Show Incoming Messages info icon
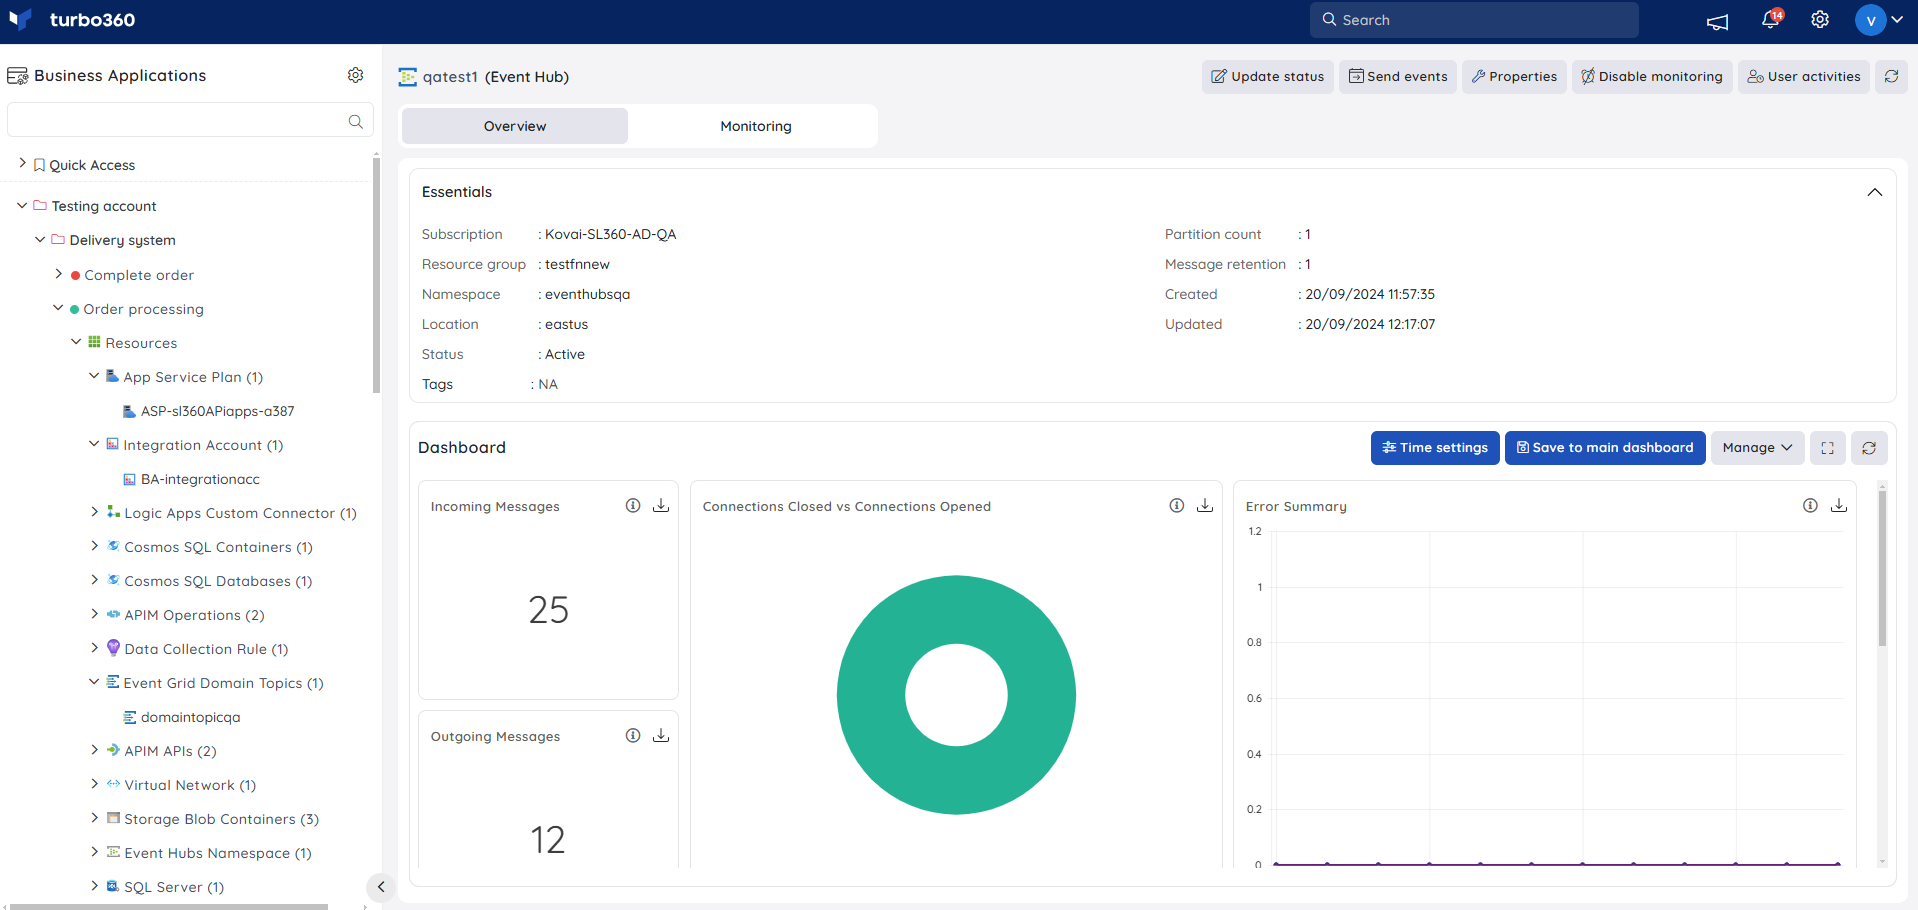Image resolution: width=1918 pixels, height=910 pixels. click(633, 506)
